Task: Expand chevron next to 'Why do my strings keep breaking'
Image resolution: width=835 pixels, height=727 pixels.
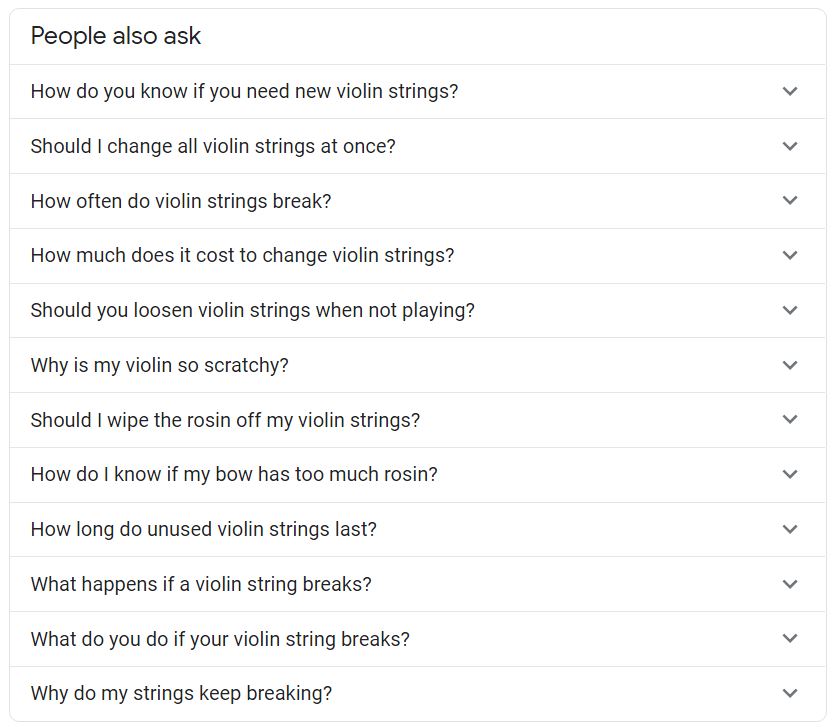Action: (790, 693)
